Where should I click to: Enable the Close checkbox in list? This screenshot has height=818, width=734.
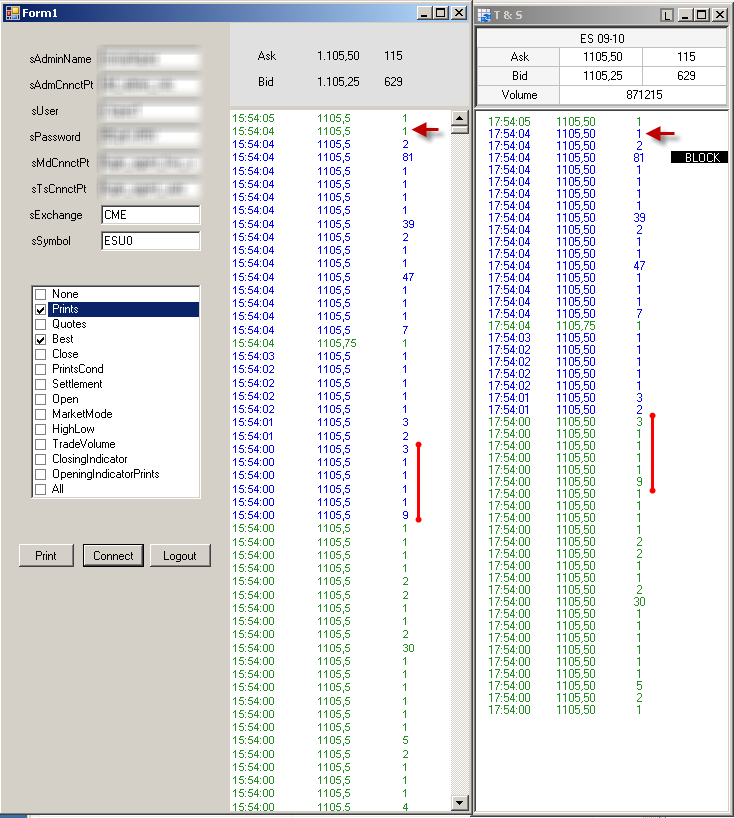[41, 354]
